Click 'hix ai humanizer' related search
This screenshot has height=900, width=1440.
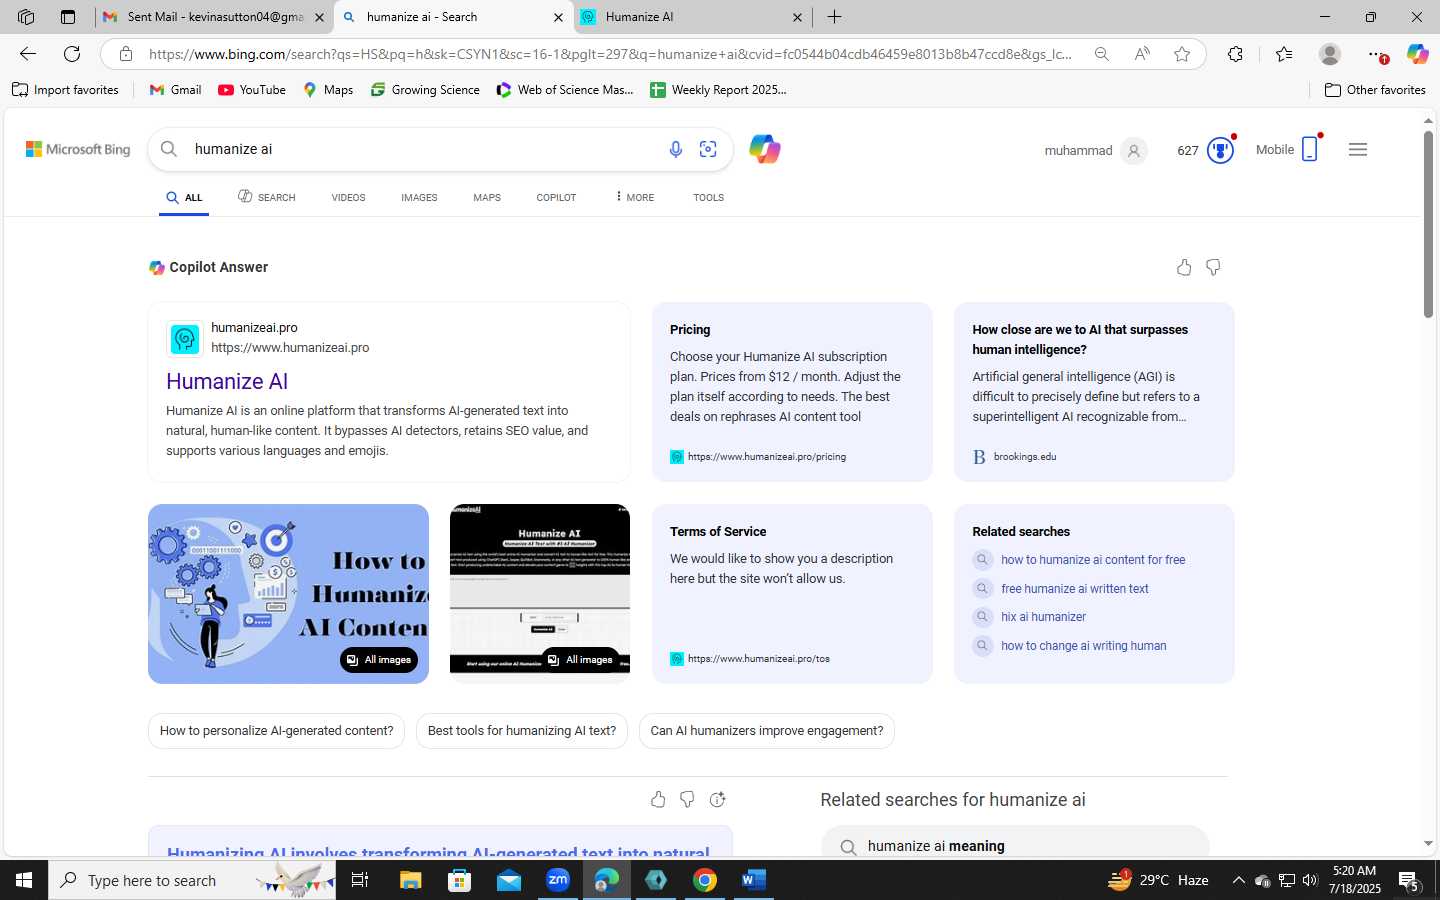1043,617
